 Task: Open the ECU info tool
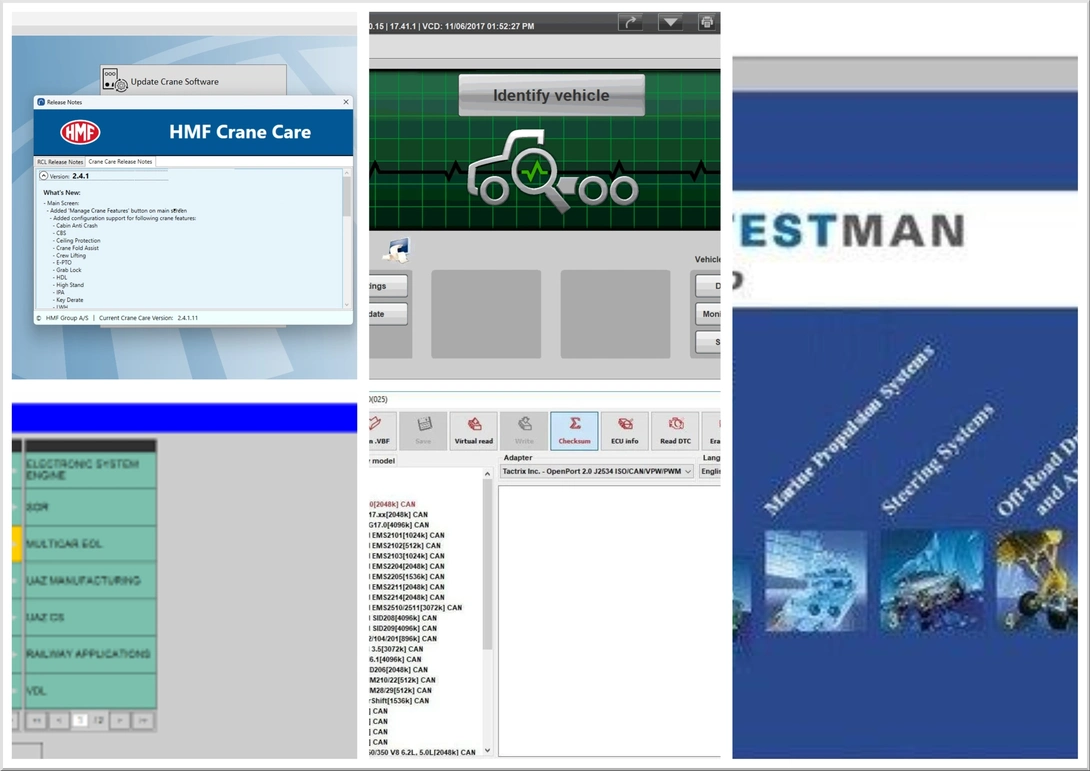[624, 430]
